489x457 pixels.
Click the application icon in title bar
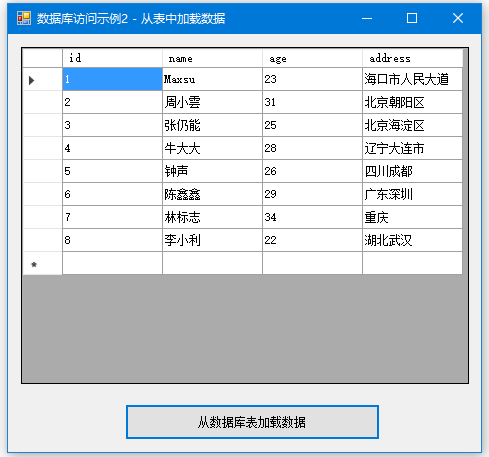click(24, 18)
